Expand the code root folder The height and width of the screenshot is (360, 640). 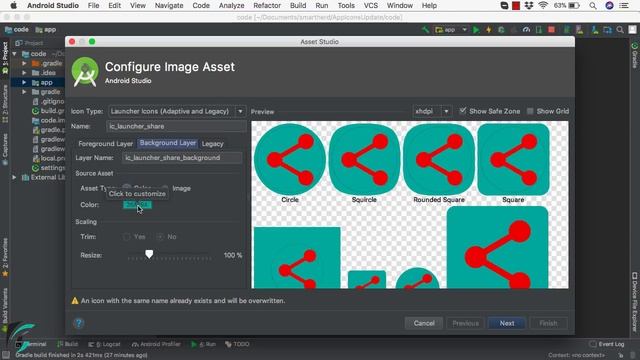[x=14, y=54]
